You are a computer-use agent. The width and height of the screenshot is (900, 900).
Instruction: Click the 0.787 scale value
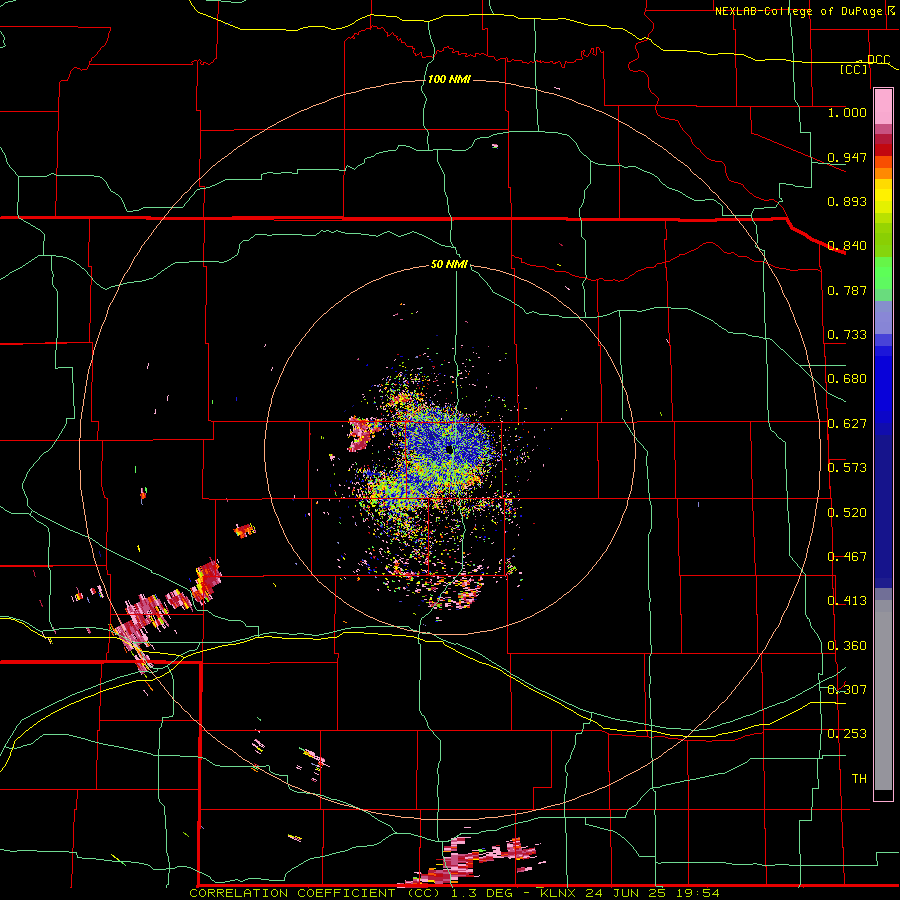(847, 290)
